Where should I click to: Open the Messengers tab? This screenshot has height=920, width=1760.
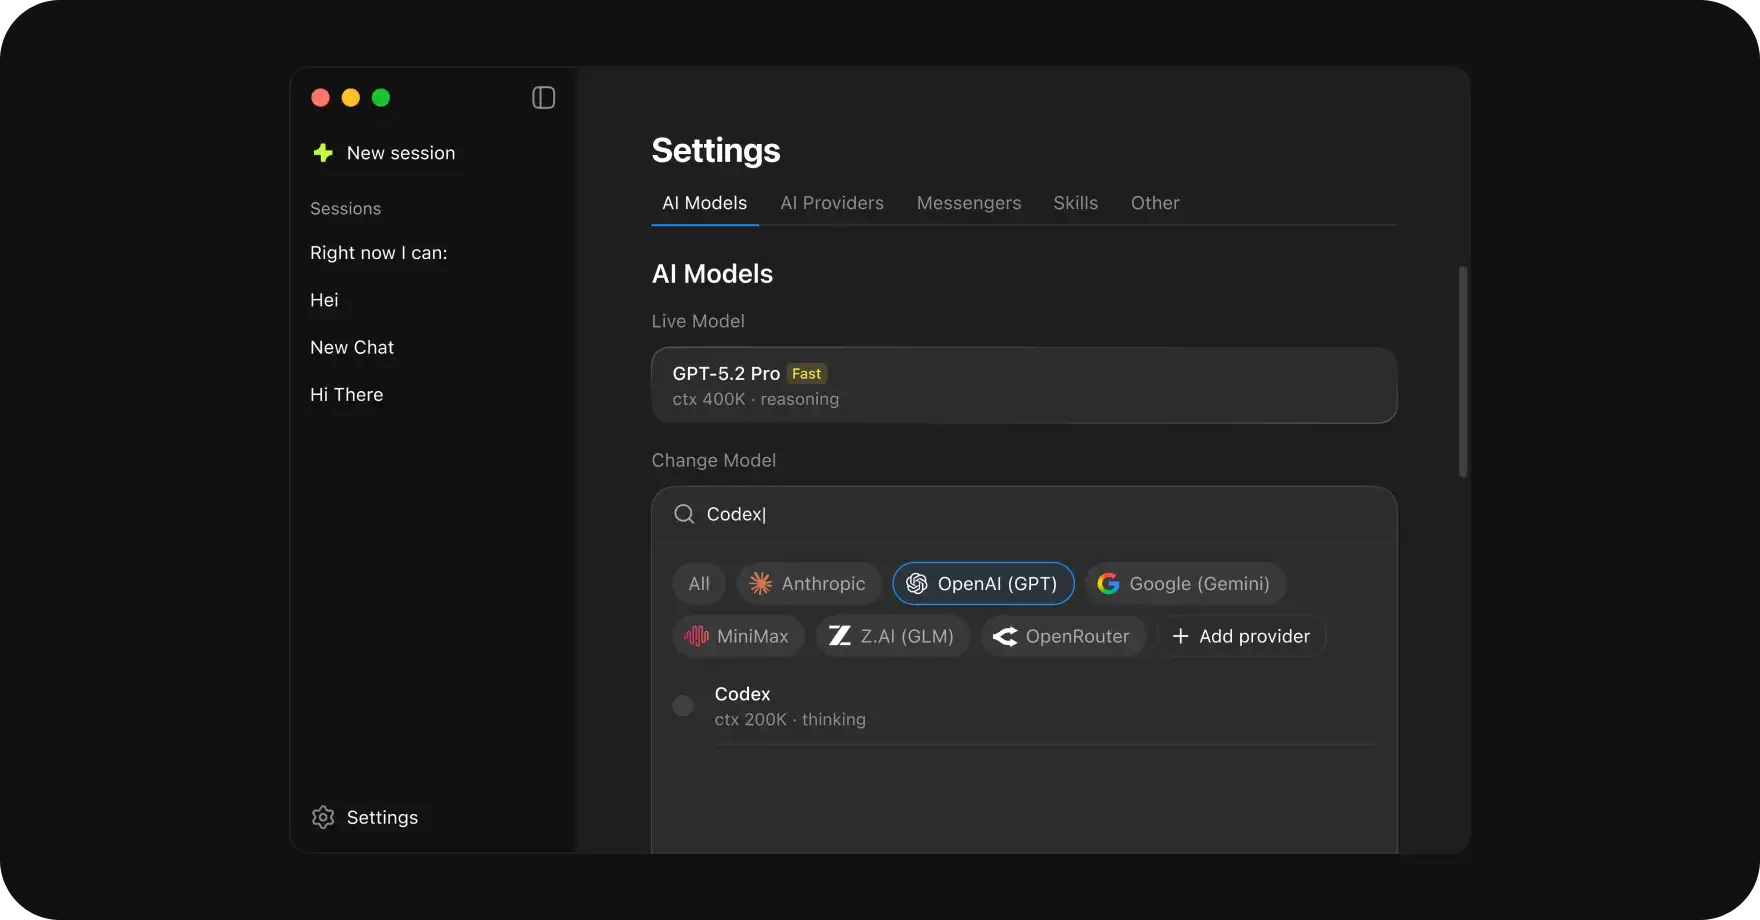click(x=969, y=203)
